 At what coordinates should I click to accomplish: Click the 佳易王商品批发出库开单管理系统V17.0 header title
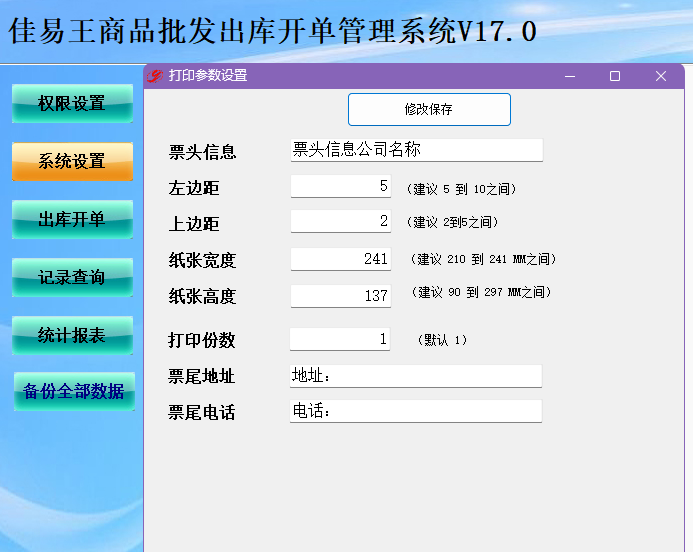point(273,31)
